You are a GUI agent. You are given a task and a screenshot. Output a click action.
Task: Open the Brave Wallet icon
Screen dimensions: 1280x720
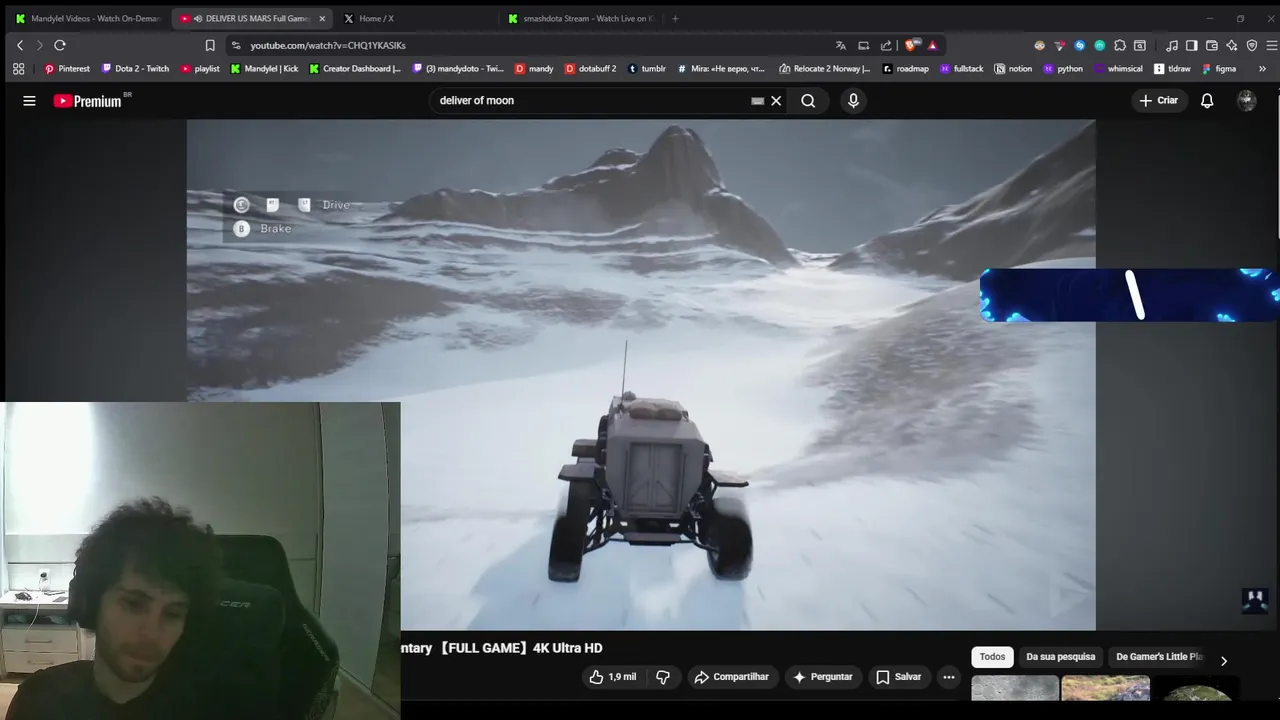coord(1212,45)
